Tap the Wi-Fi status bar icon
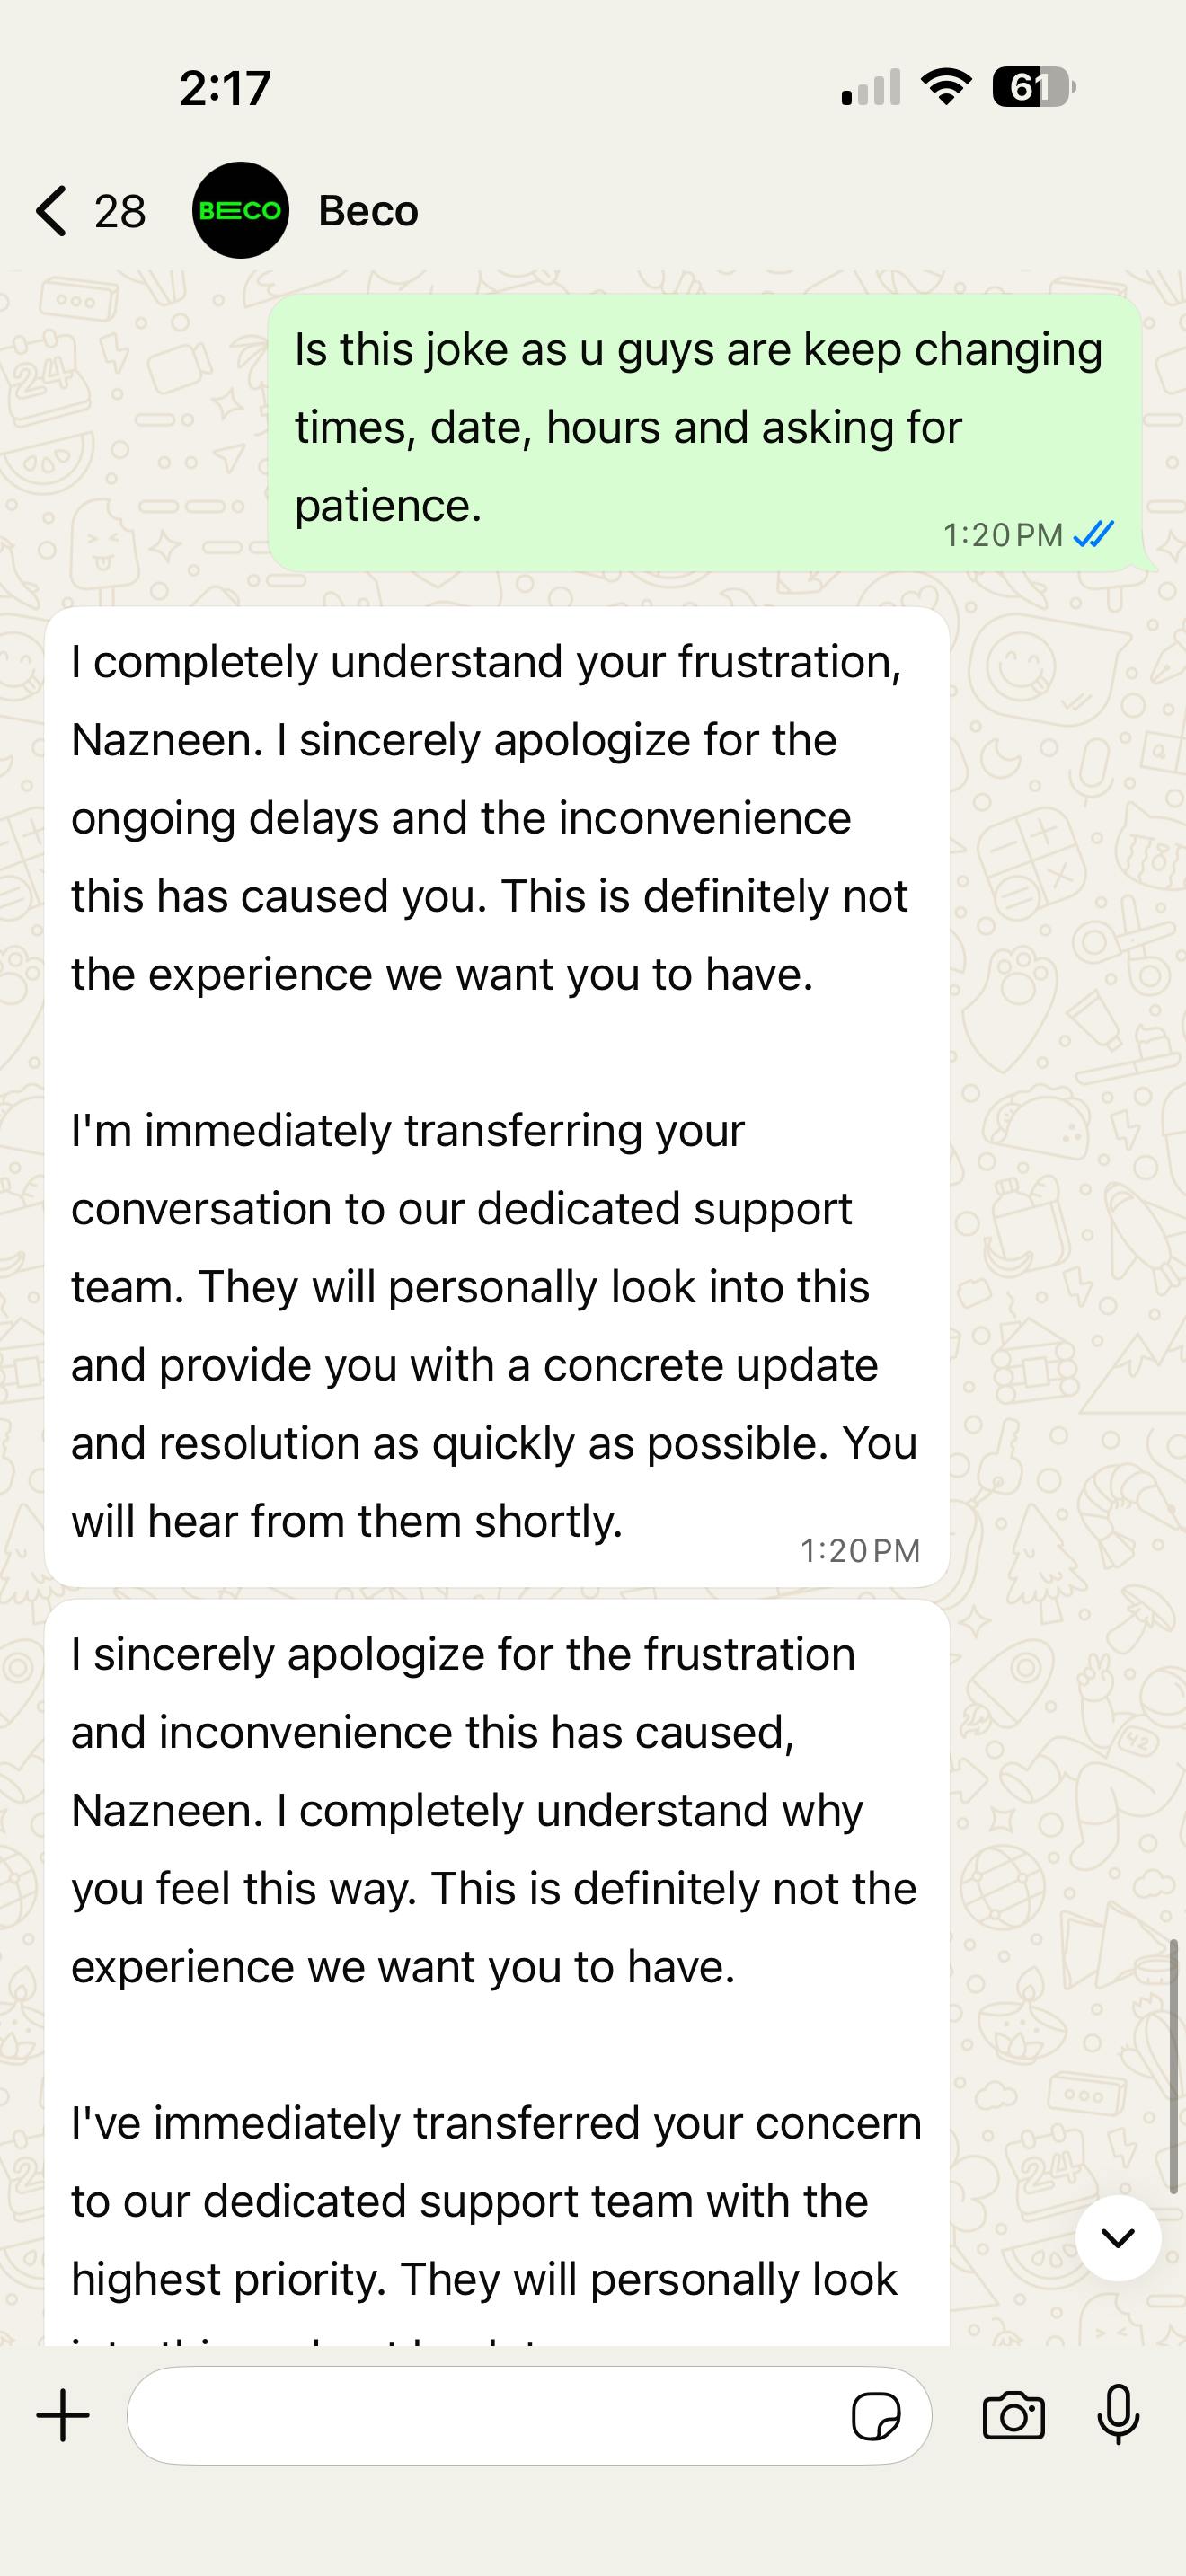The image size is (1186, 2576). click(x=946, y=88)
